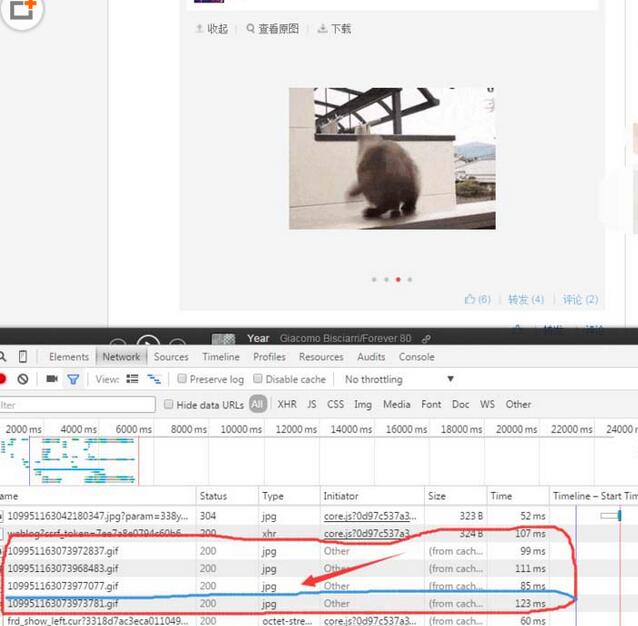Tick the Hide data URLs checkbox
Viewport: 638px width, 626px height.
[167, 404]
